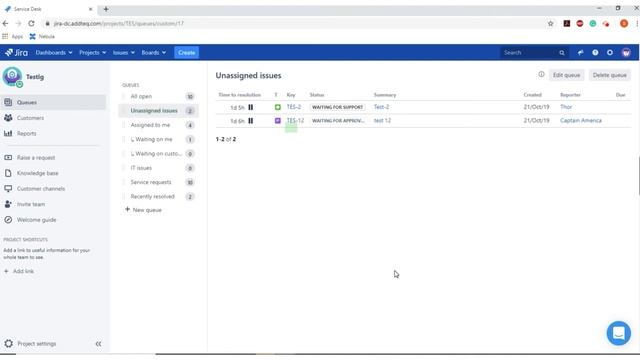Screen dimensions: 640x360
Task: Bookmark this page with the star
Action: [550, 24]
